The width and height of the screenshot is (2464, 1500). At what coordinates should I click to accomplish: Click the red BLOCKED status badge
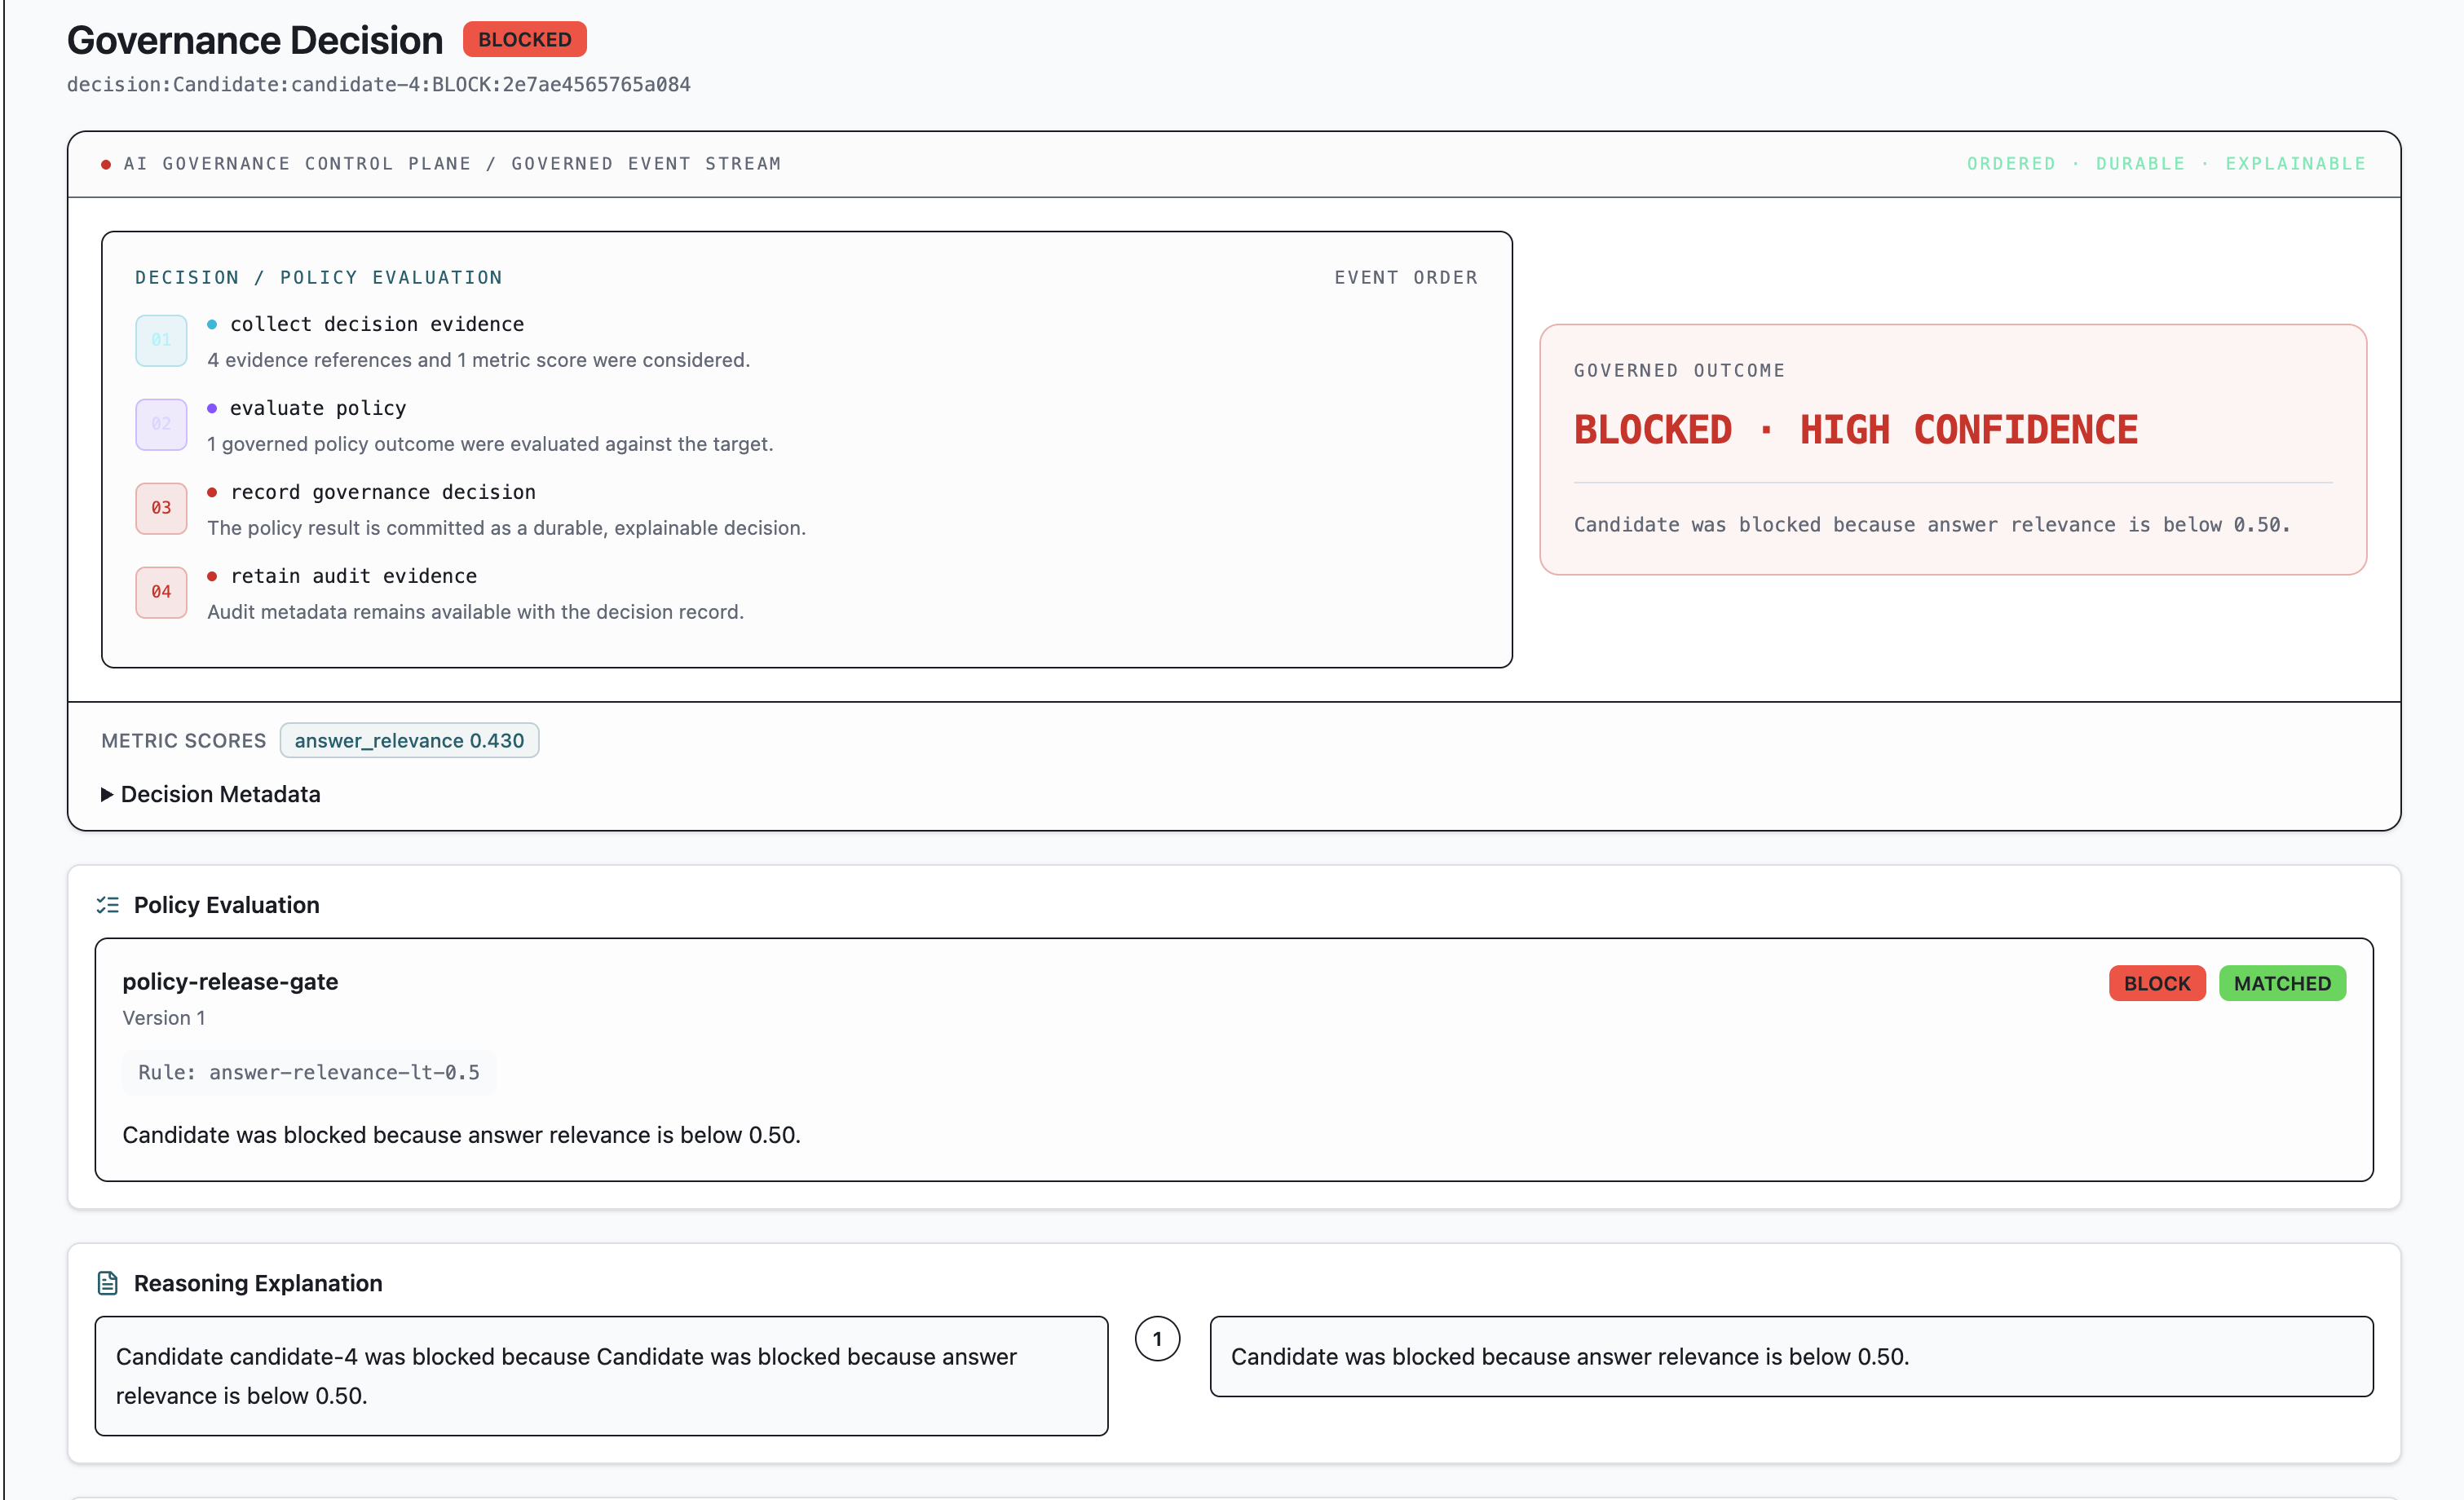point(525,40)
